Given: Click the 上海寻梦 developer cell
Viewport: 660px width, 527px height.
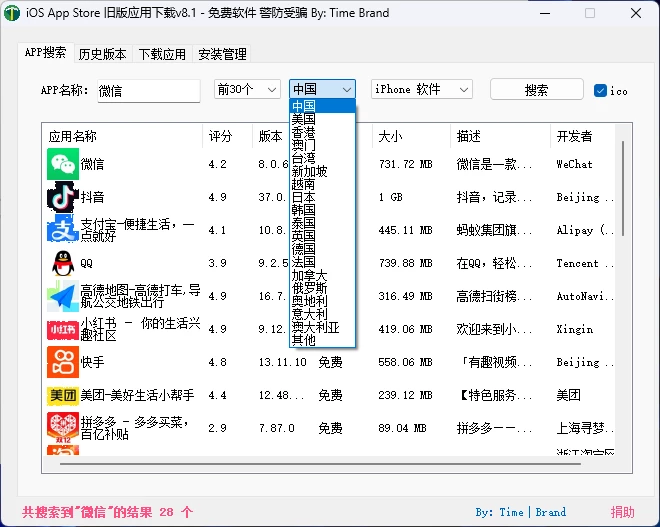Looking at the screenshot, I should click(x=585, y=428).
